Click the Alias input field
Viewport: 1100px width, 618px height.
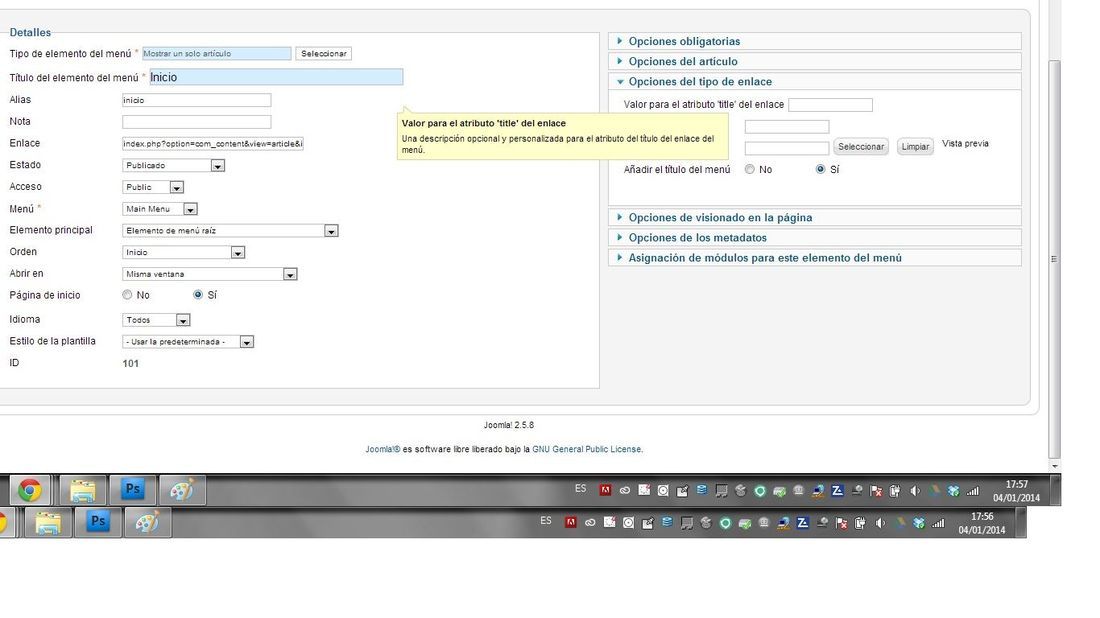pos(196,100)
